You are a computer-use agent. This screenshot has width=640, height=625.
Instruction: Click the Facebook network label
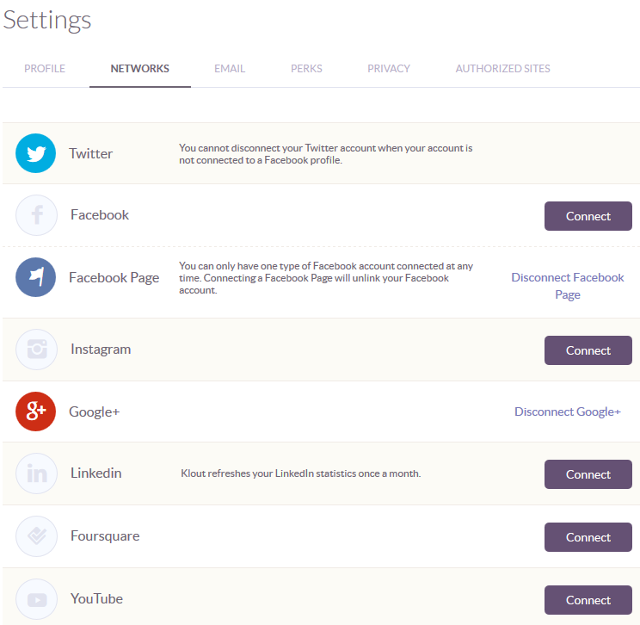[x=100, y=215]
